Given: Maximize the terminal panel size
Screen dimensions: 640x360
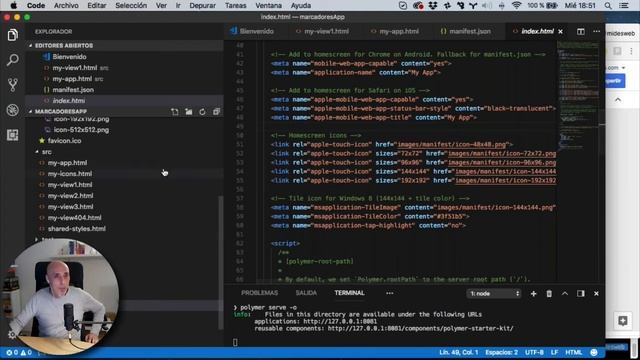Looking at the screenshot, I should click(565, 293).
